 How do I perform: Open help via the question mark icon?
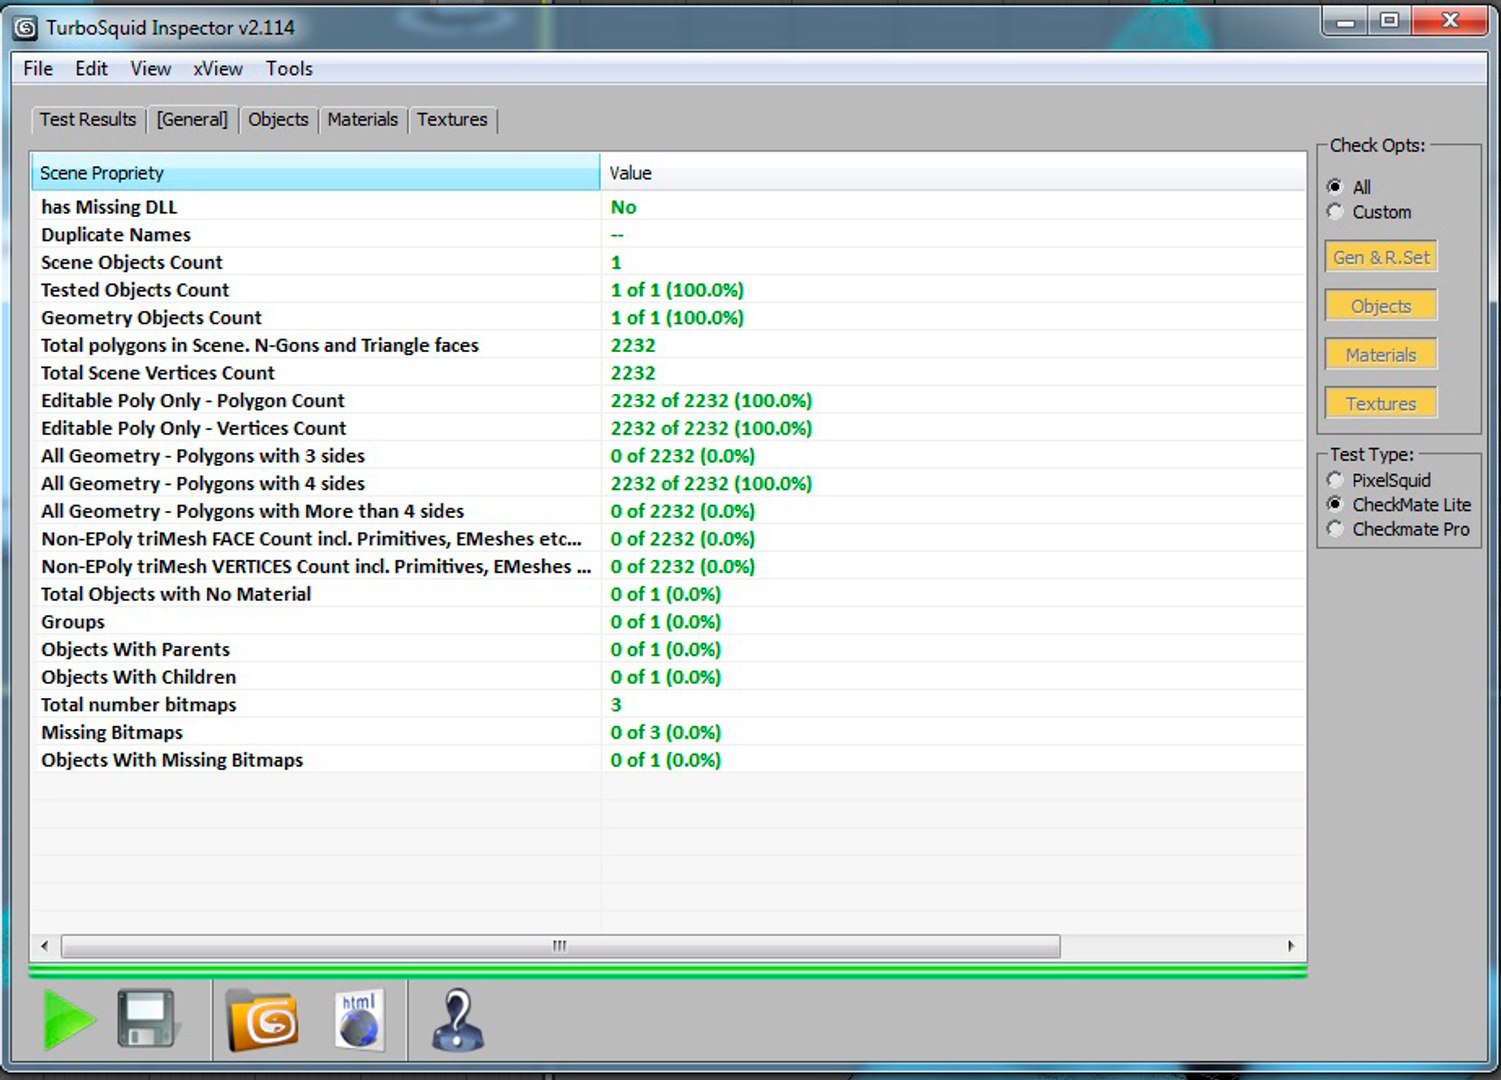458,1020
